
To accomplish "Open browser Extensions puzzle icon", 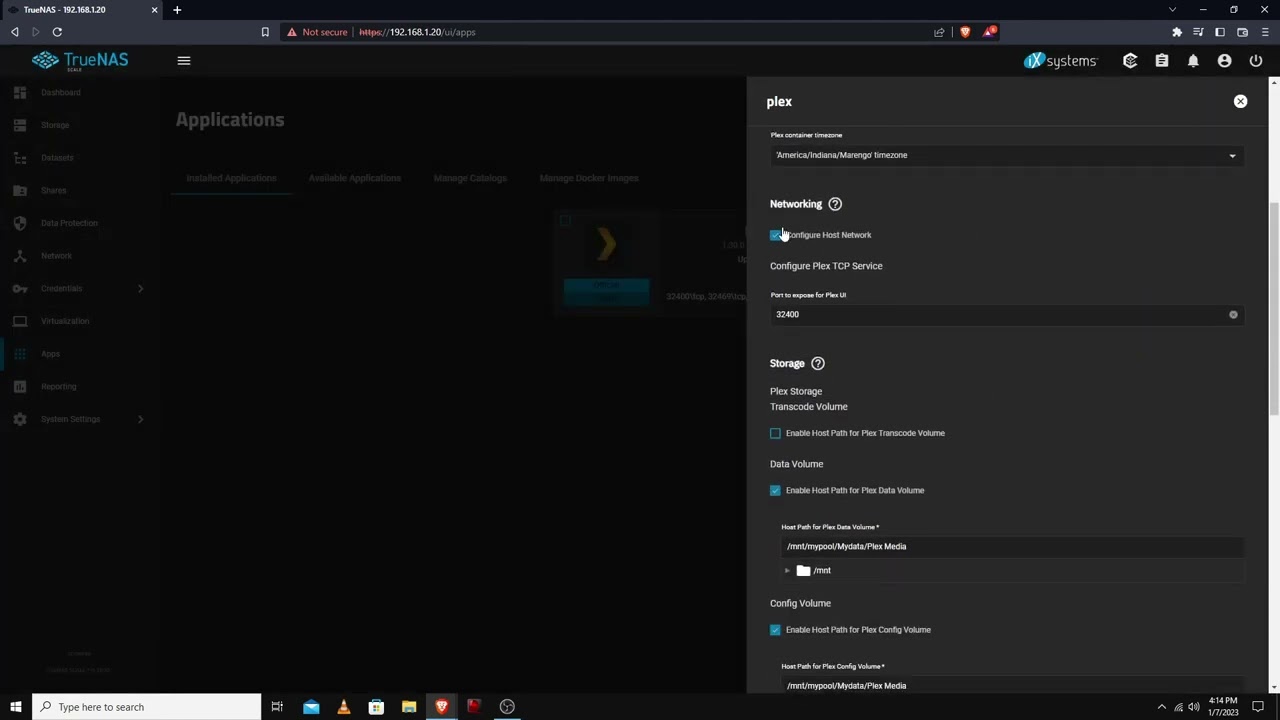I will point(1177,32).
